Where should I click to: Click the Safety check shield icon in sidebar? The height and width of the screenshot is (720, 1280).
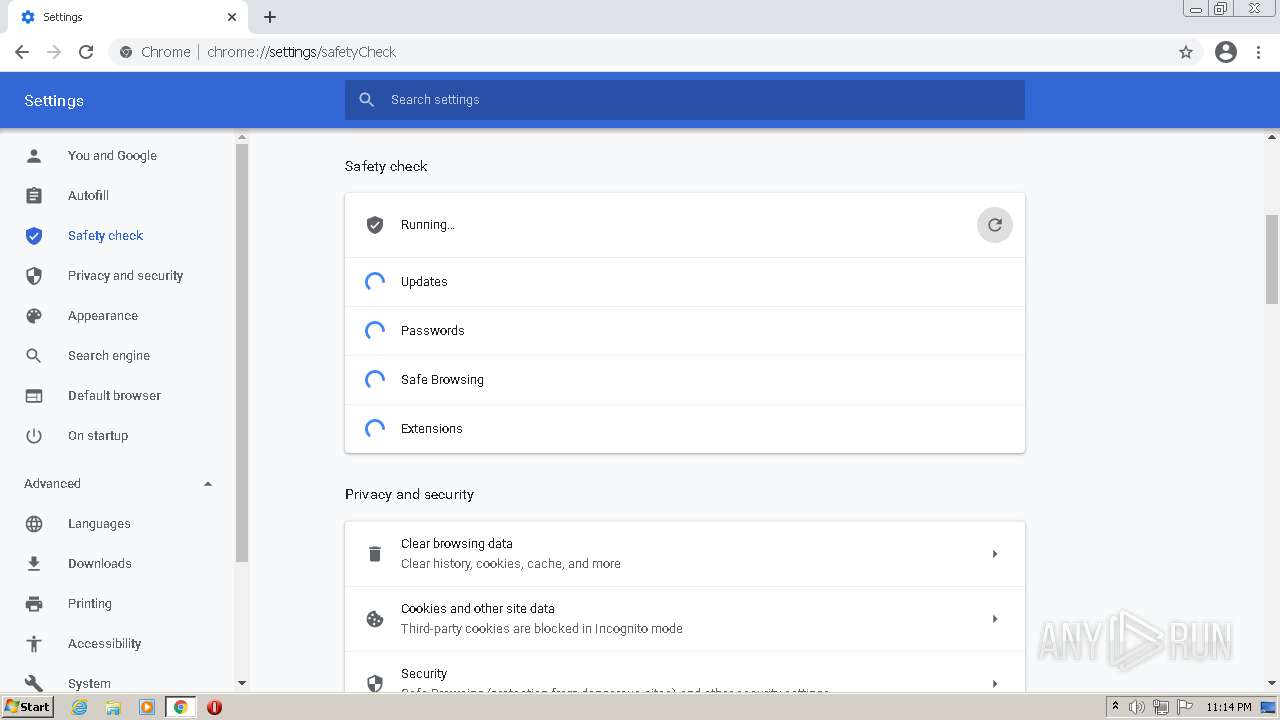[x=34, y=236]
